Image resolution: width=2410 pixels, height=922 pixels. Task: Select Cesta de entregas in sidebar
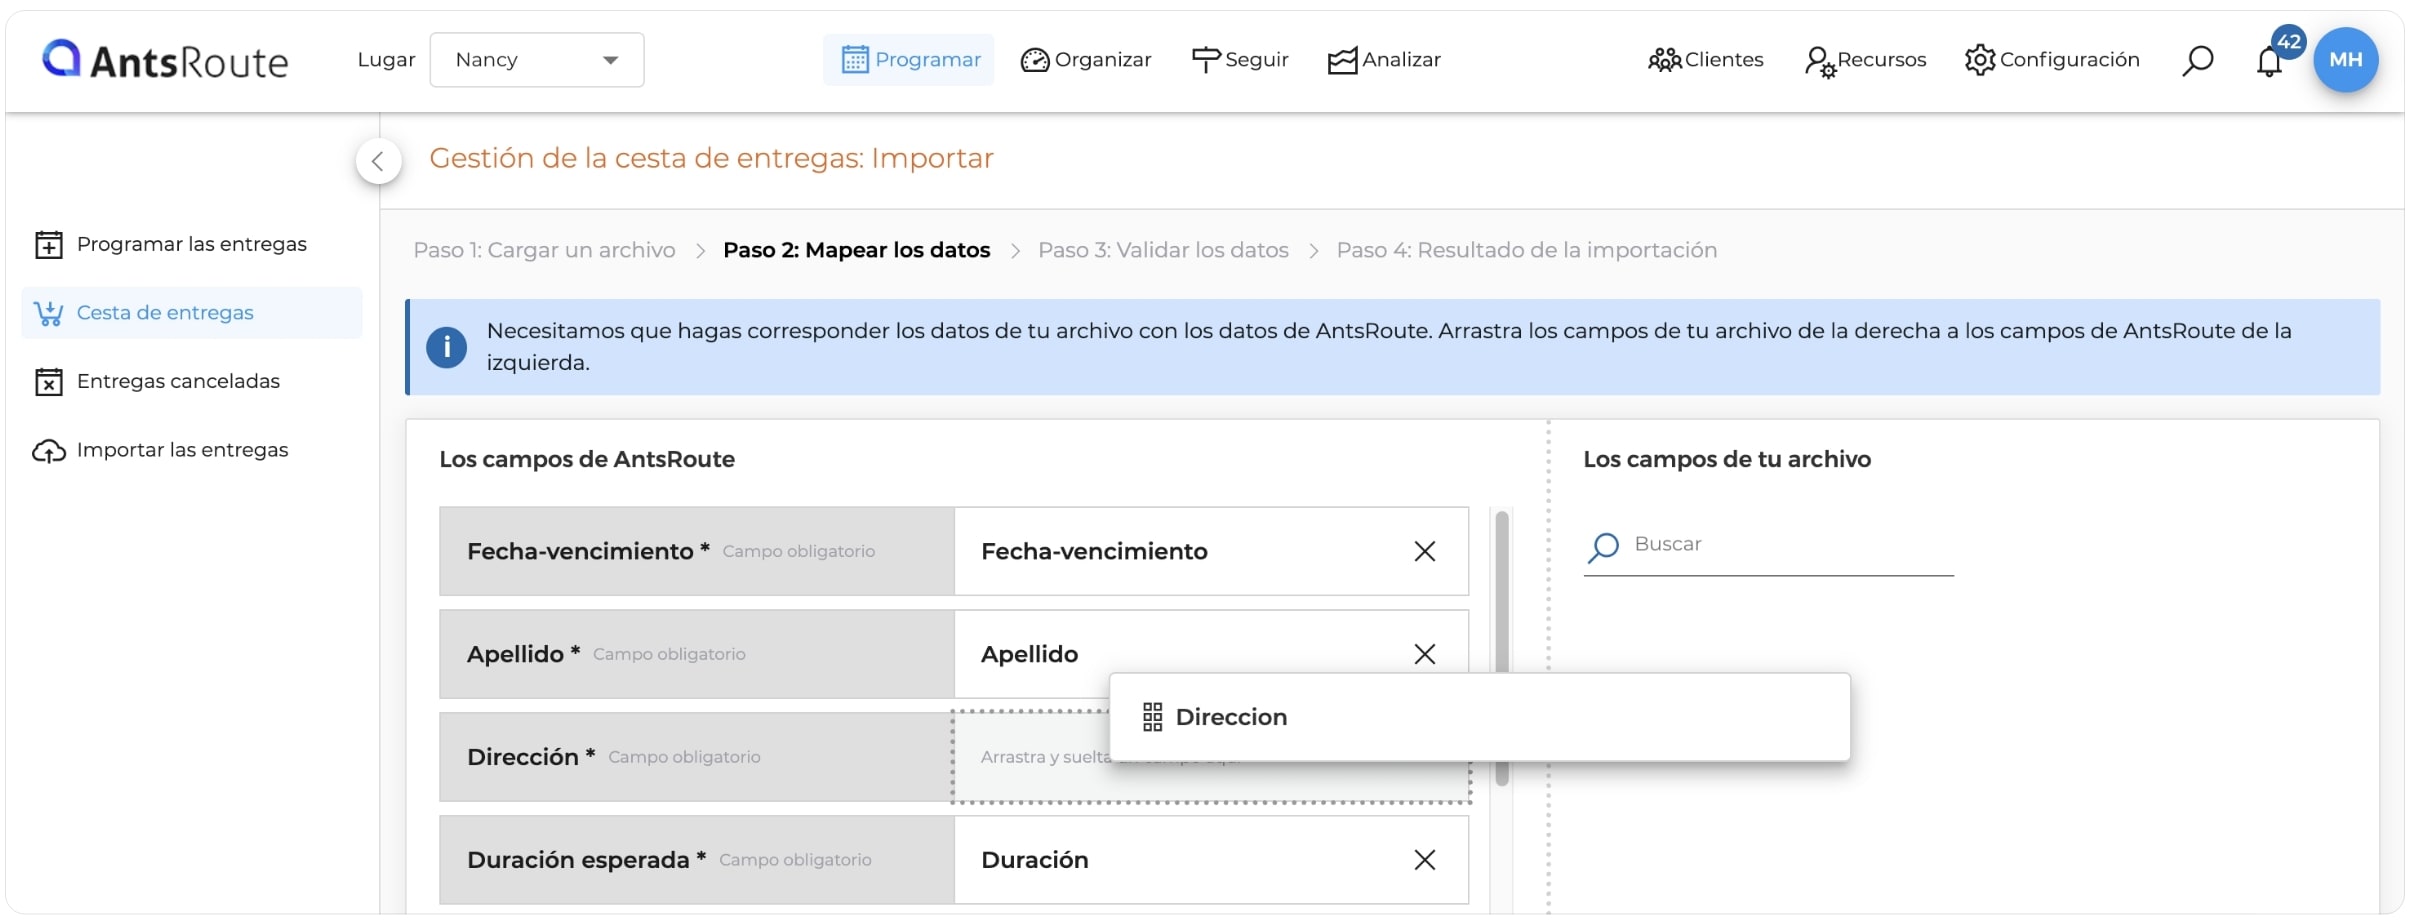click(x=191, y=313)
